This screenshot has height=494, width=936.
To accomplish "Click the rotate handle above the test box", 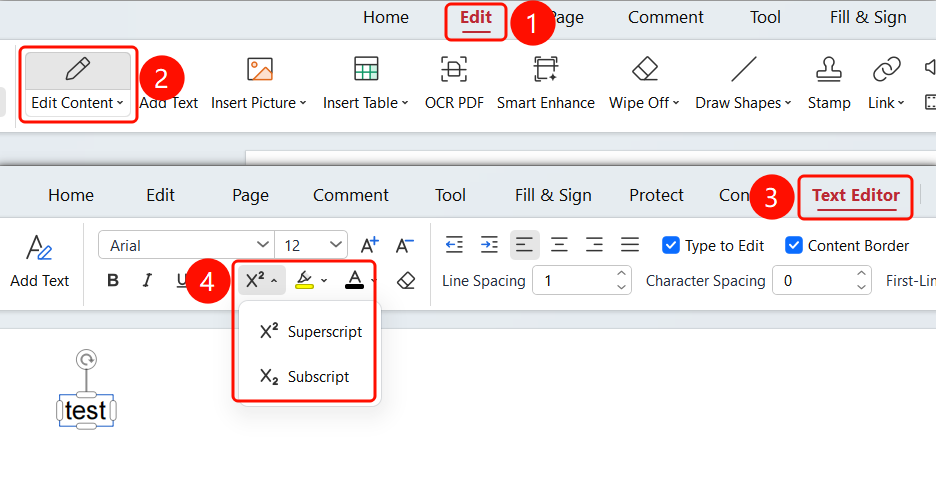I will click(x=87, y=360).
